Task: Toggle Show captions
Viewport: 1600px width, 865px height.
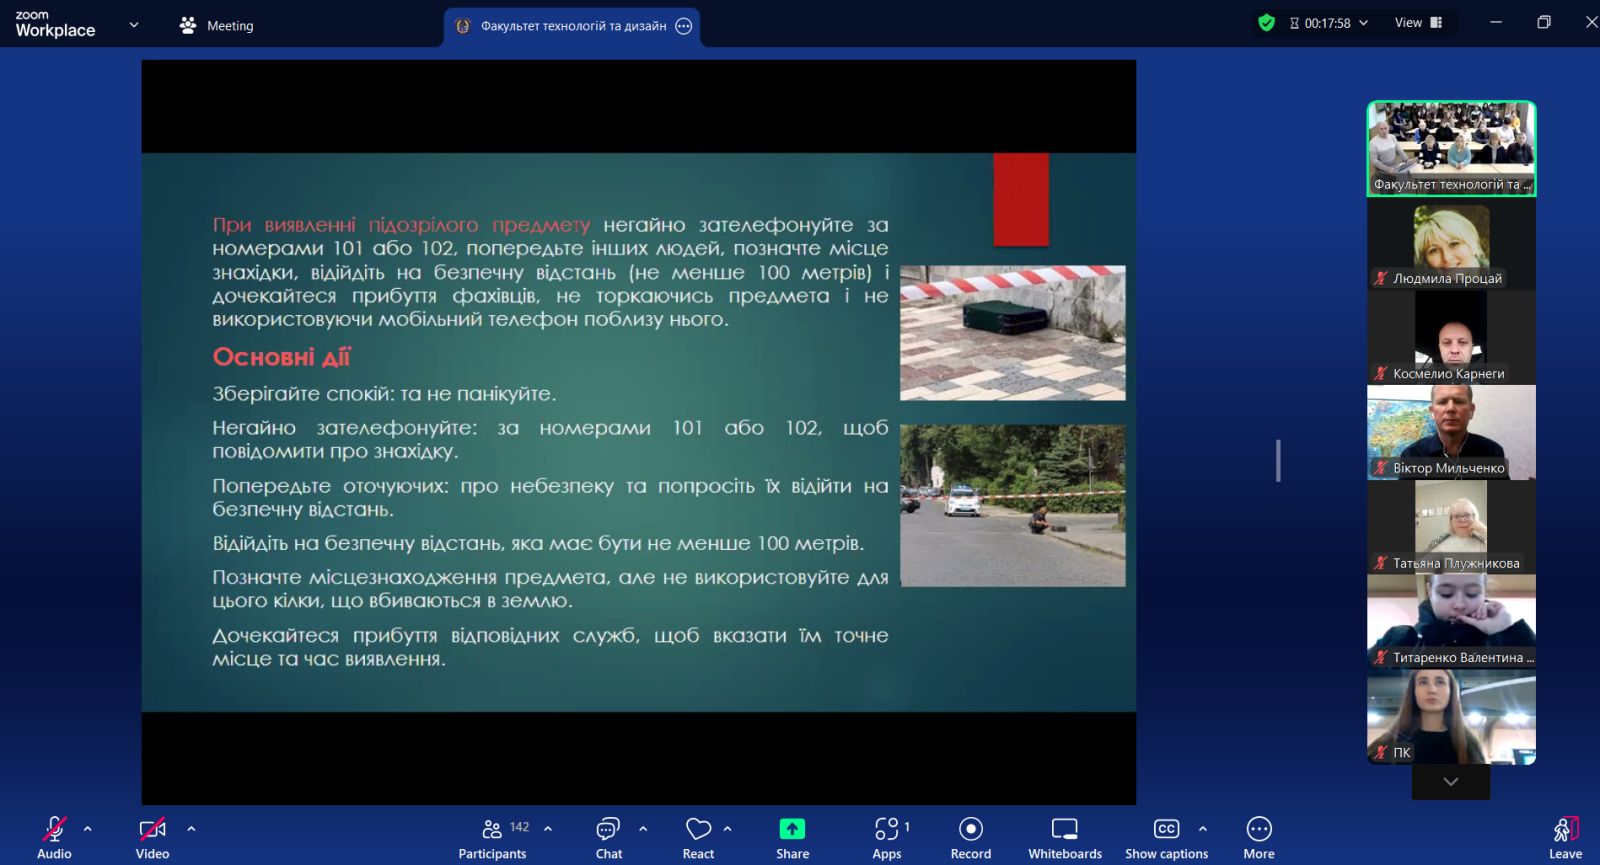Action: [1166, 838]
